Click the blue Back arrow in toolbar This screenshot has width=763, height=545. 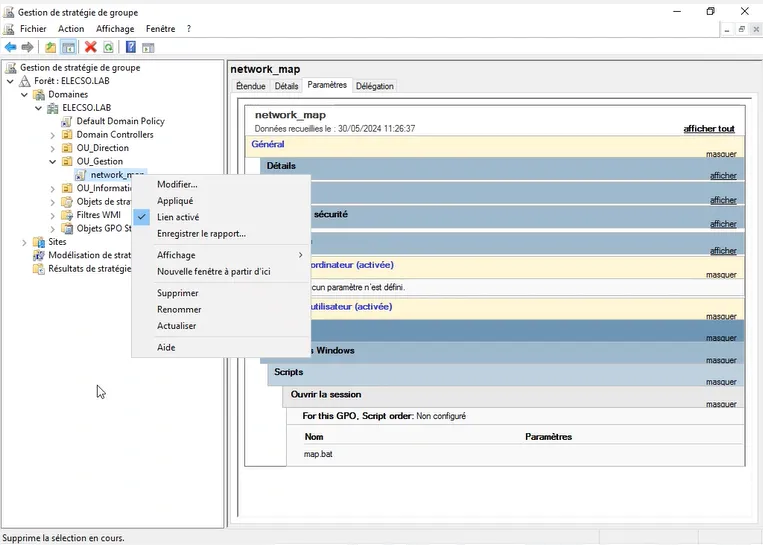10,47
